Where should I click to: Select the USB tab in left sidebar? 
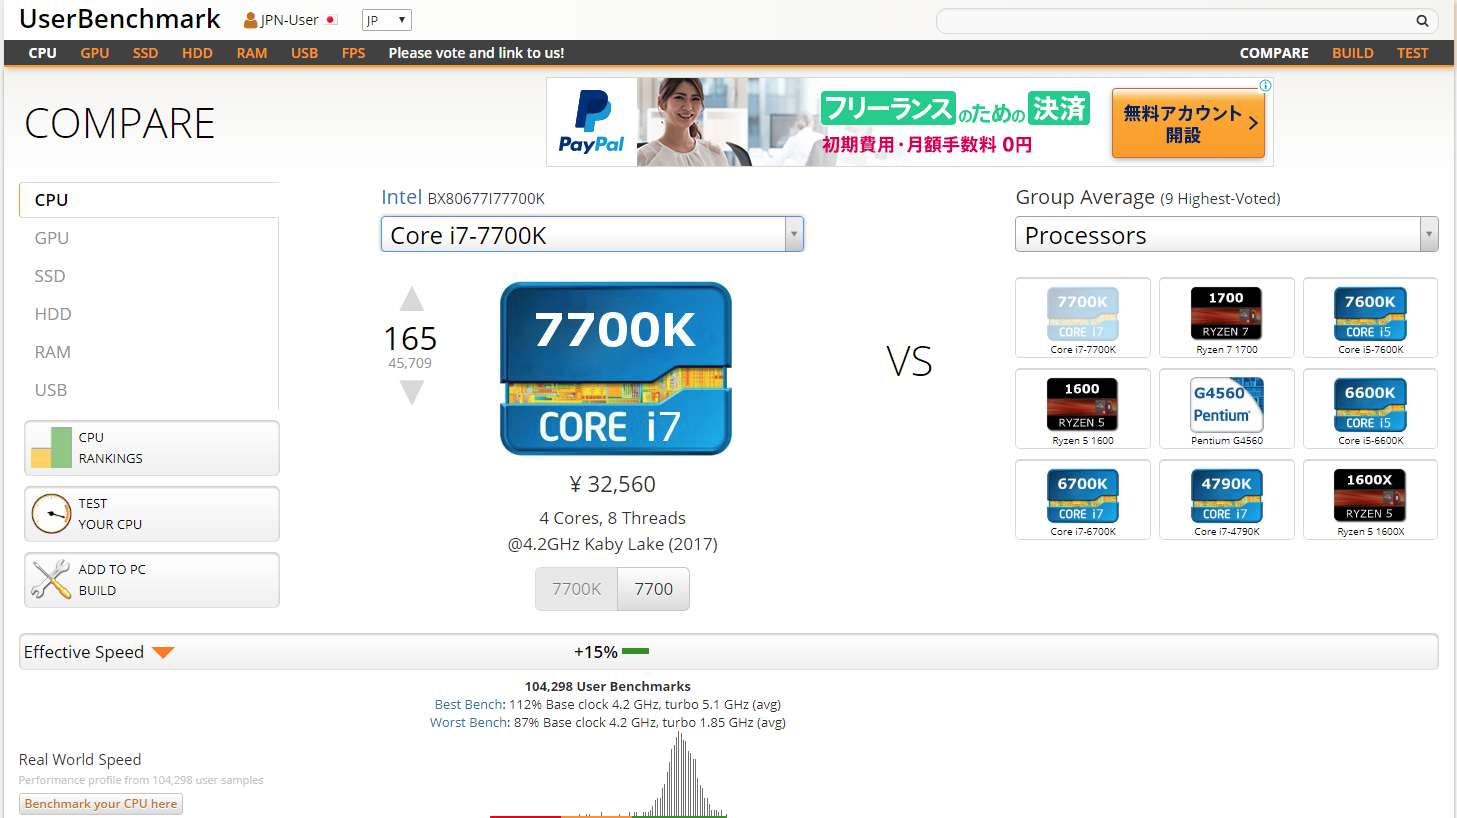pos(149,390)
